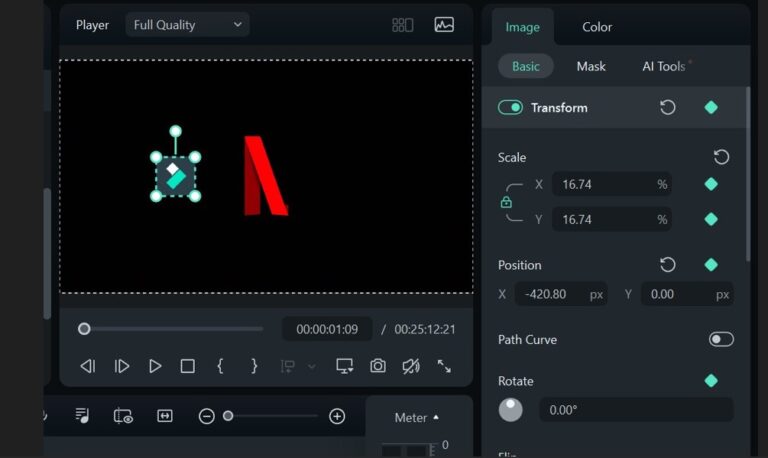Step to previous frame
The width and height of the screenshot is (768, 458).
(88, 366)
